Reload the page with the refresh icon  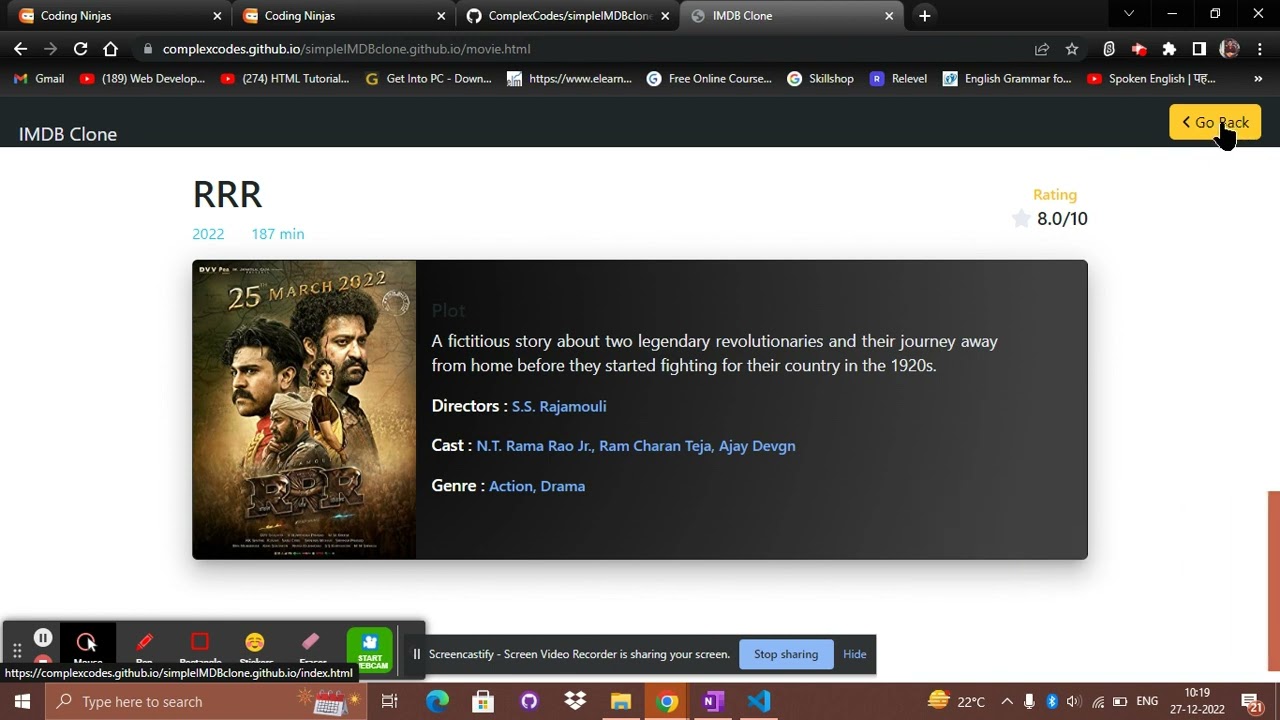tap(80, 49)
